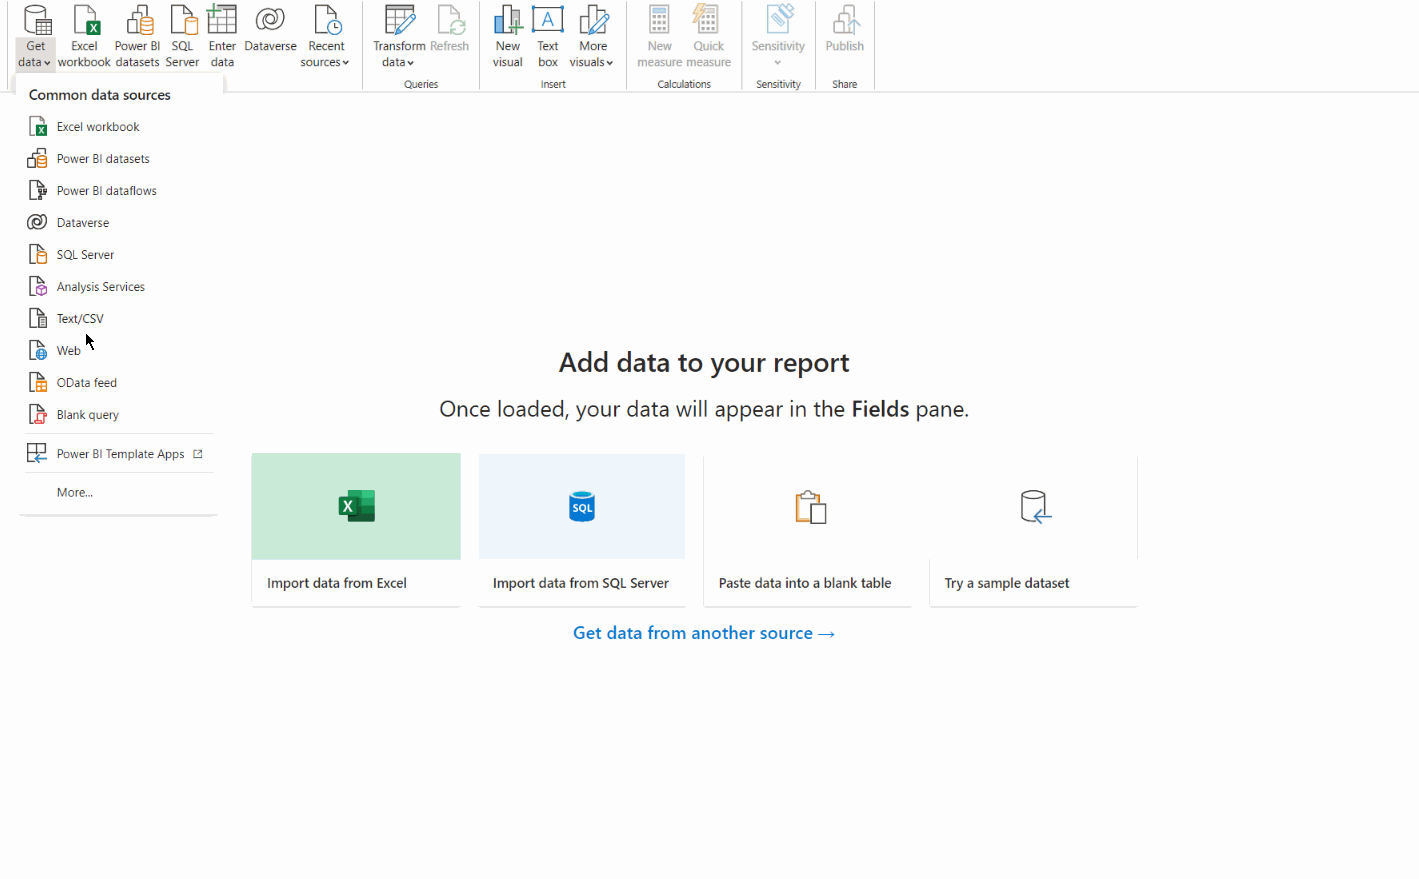Open Power BI Template Apps link

(x=118, y=454)
